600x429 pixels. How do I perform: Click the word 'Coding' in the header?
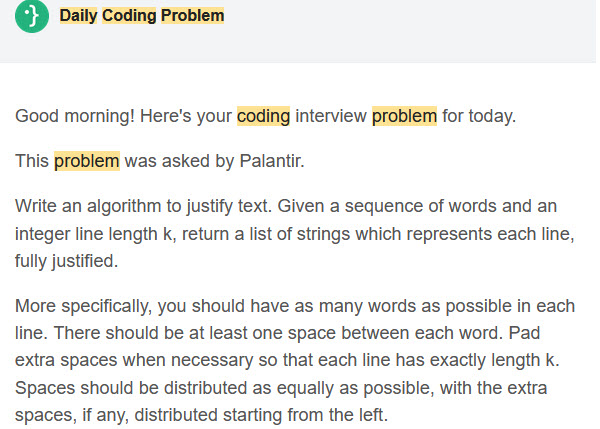pos(129,16)
